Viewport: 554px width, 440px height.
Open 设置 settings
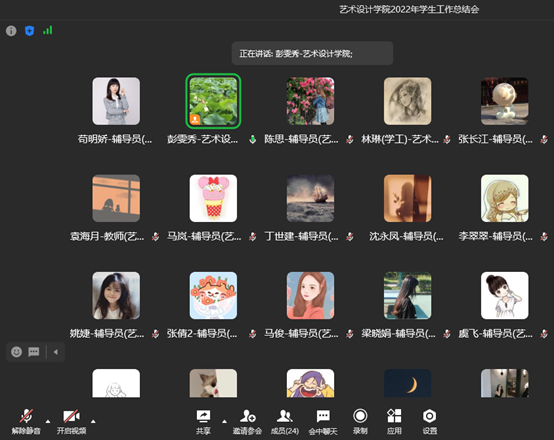[x=430, y=422]
